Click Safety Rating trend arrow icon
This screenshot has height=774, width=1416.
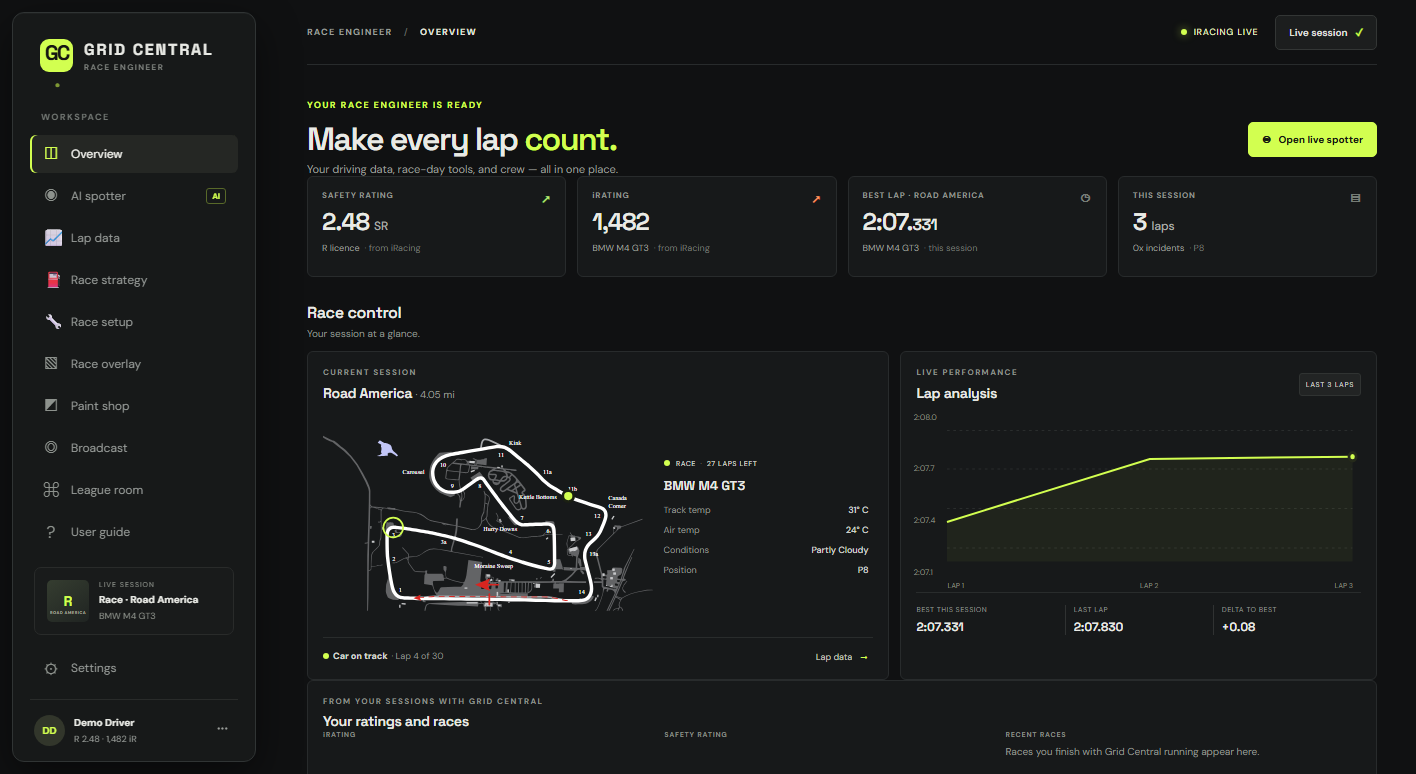pos(546,199)
